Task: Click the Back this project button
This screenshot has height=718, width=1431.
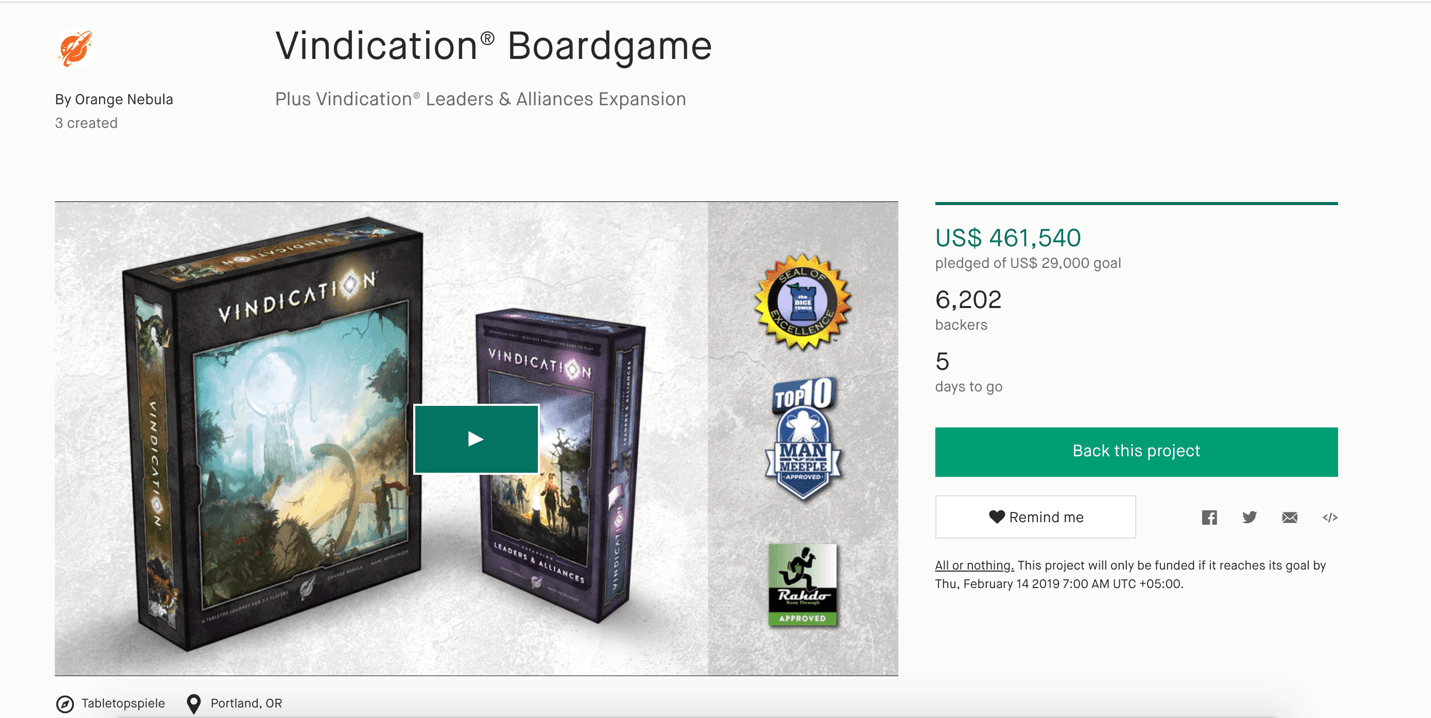Action: [x=1136, y=451]
